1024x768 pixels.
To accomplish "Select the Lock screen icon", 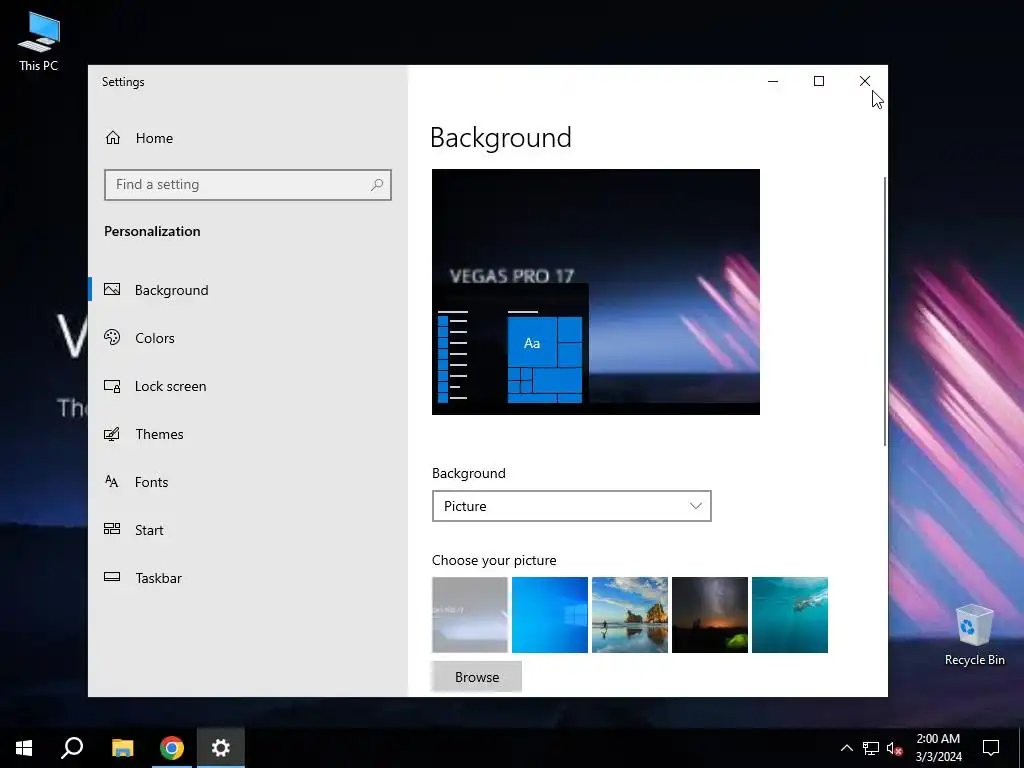I will coord(112,386).
